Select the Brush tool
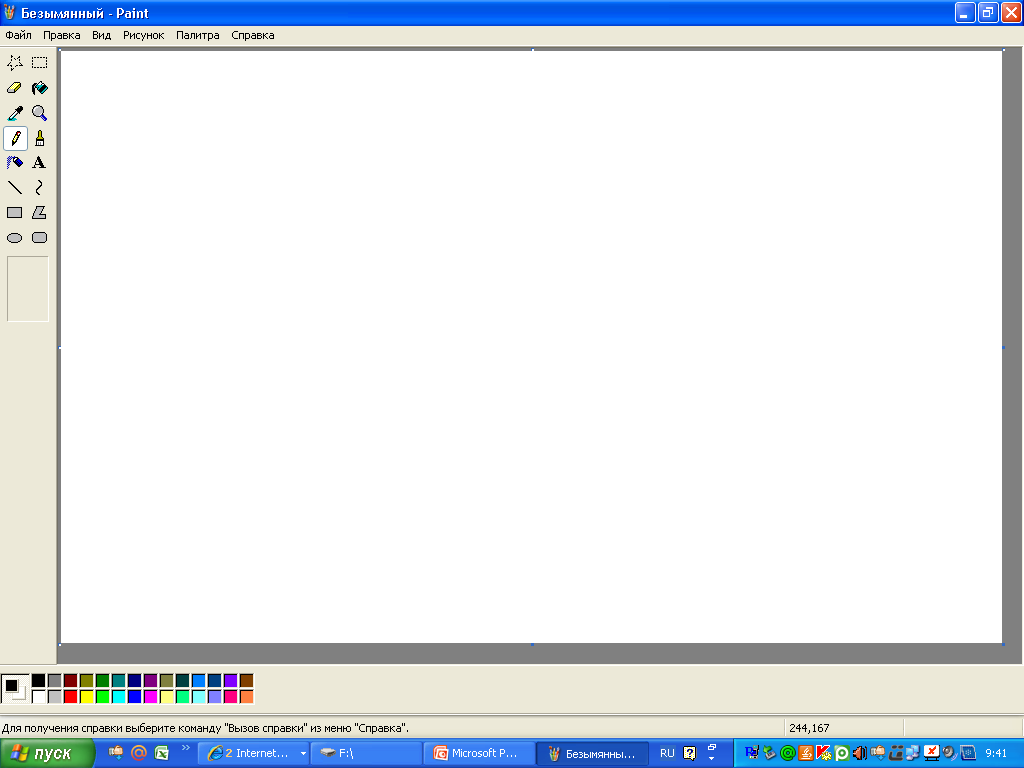Screen dimensions: 1024x768 [40, 138]
